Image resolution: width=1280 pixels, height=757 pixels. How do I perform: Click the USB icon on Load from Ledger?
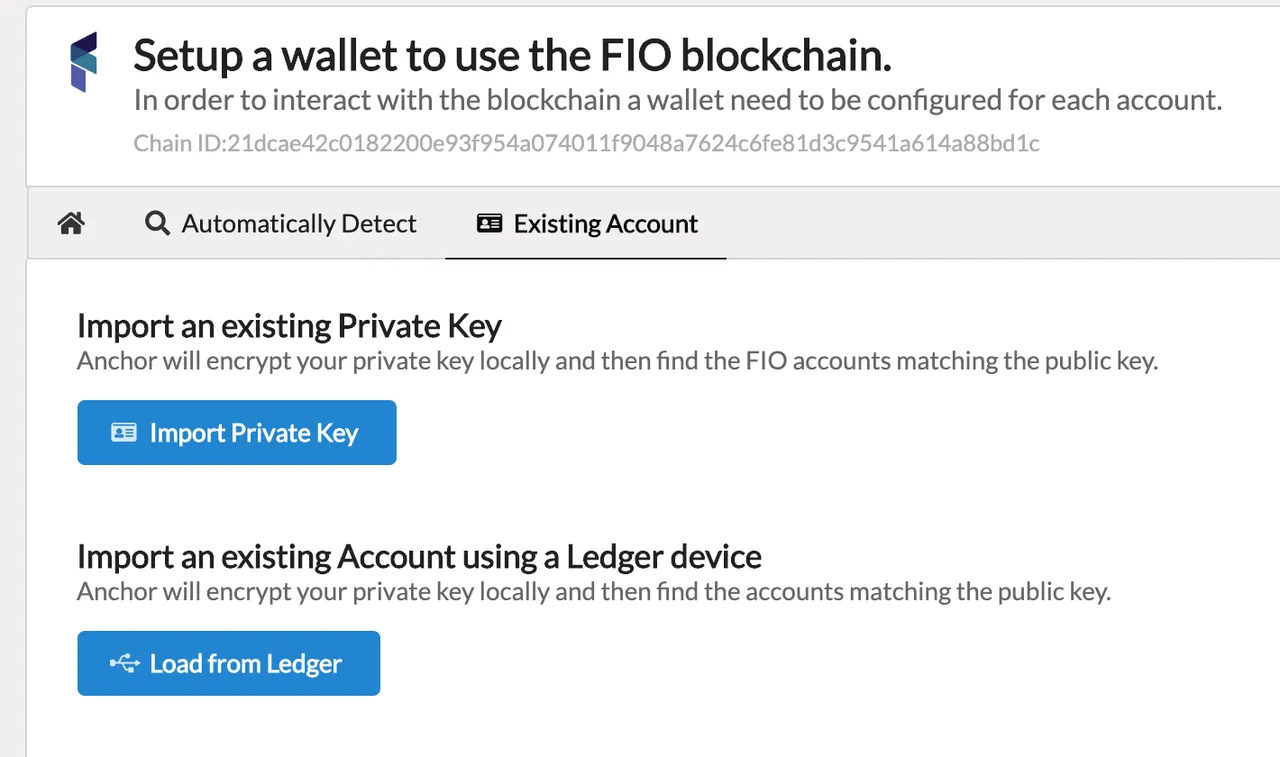point(125,664)
